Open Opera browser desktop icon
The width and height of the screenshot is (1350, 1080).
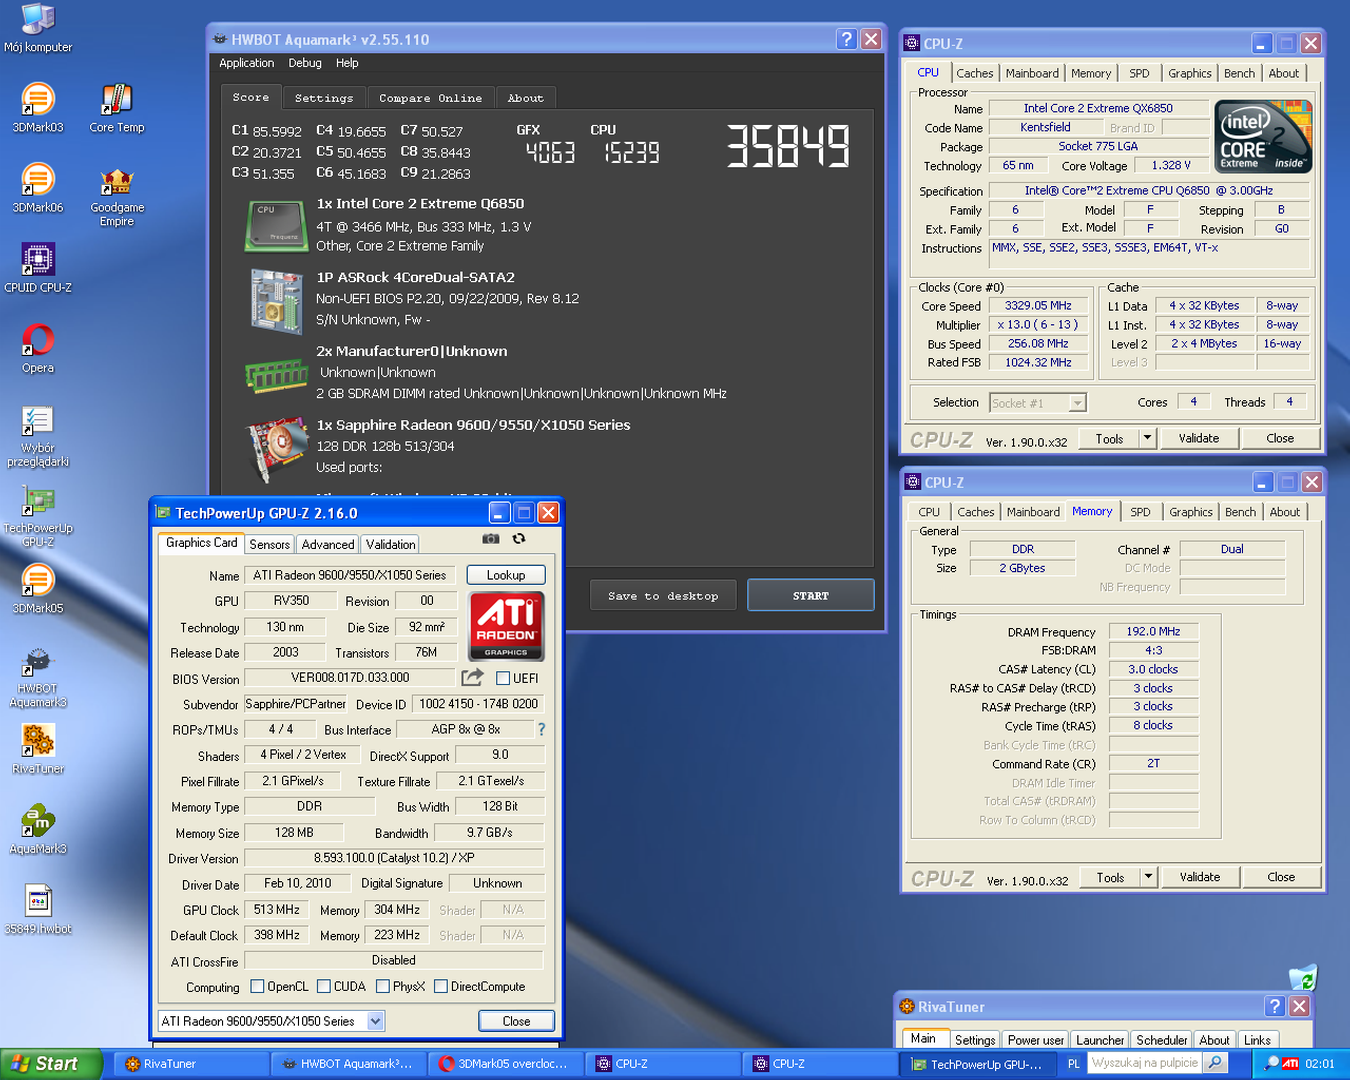(38, 348)
